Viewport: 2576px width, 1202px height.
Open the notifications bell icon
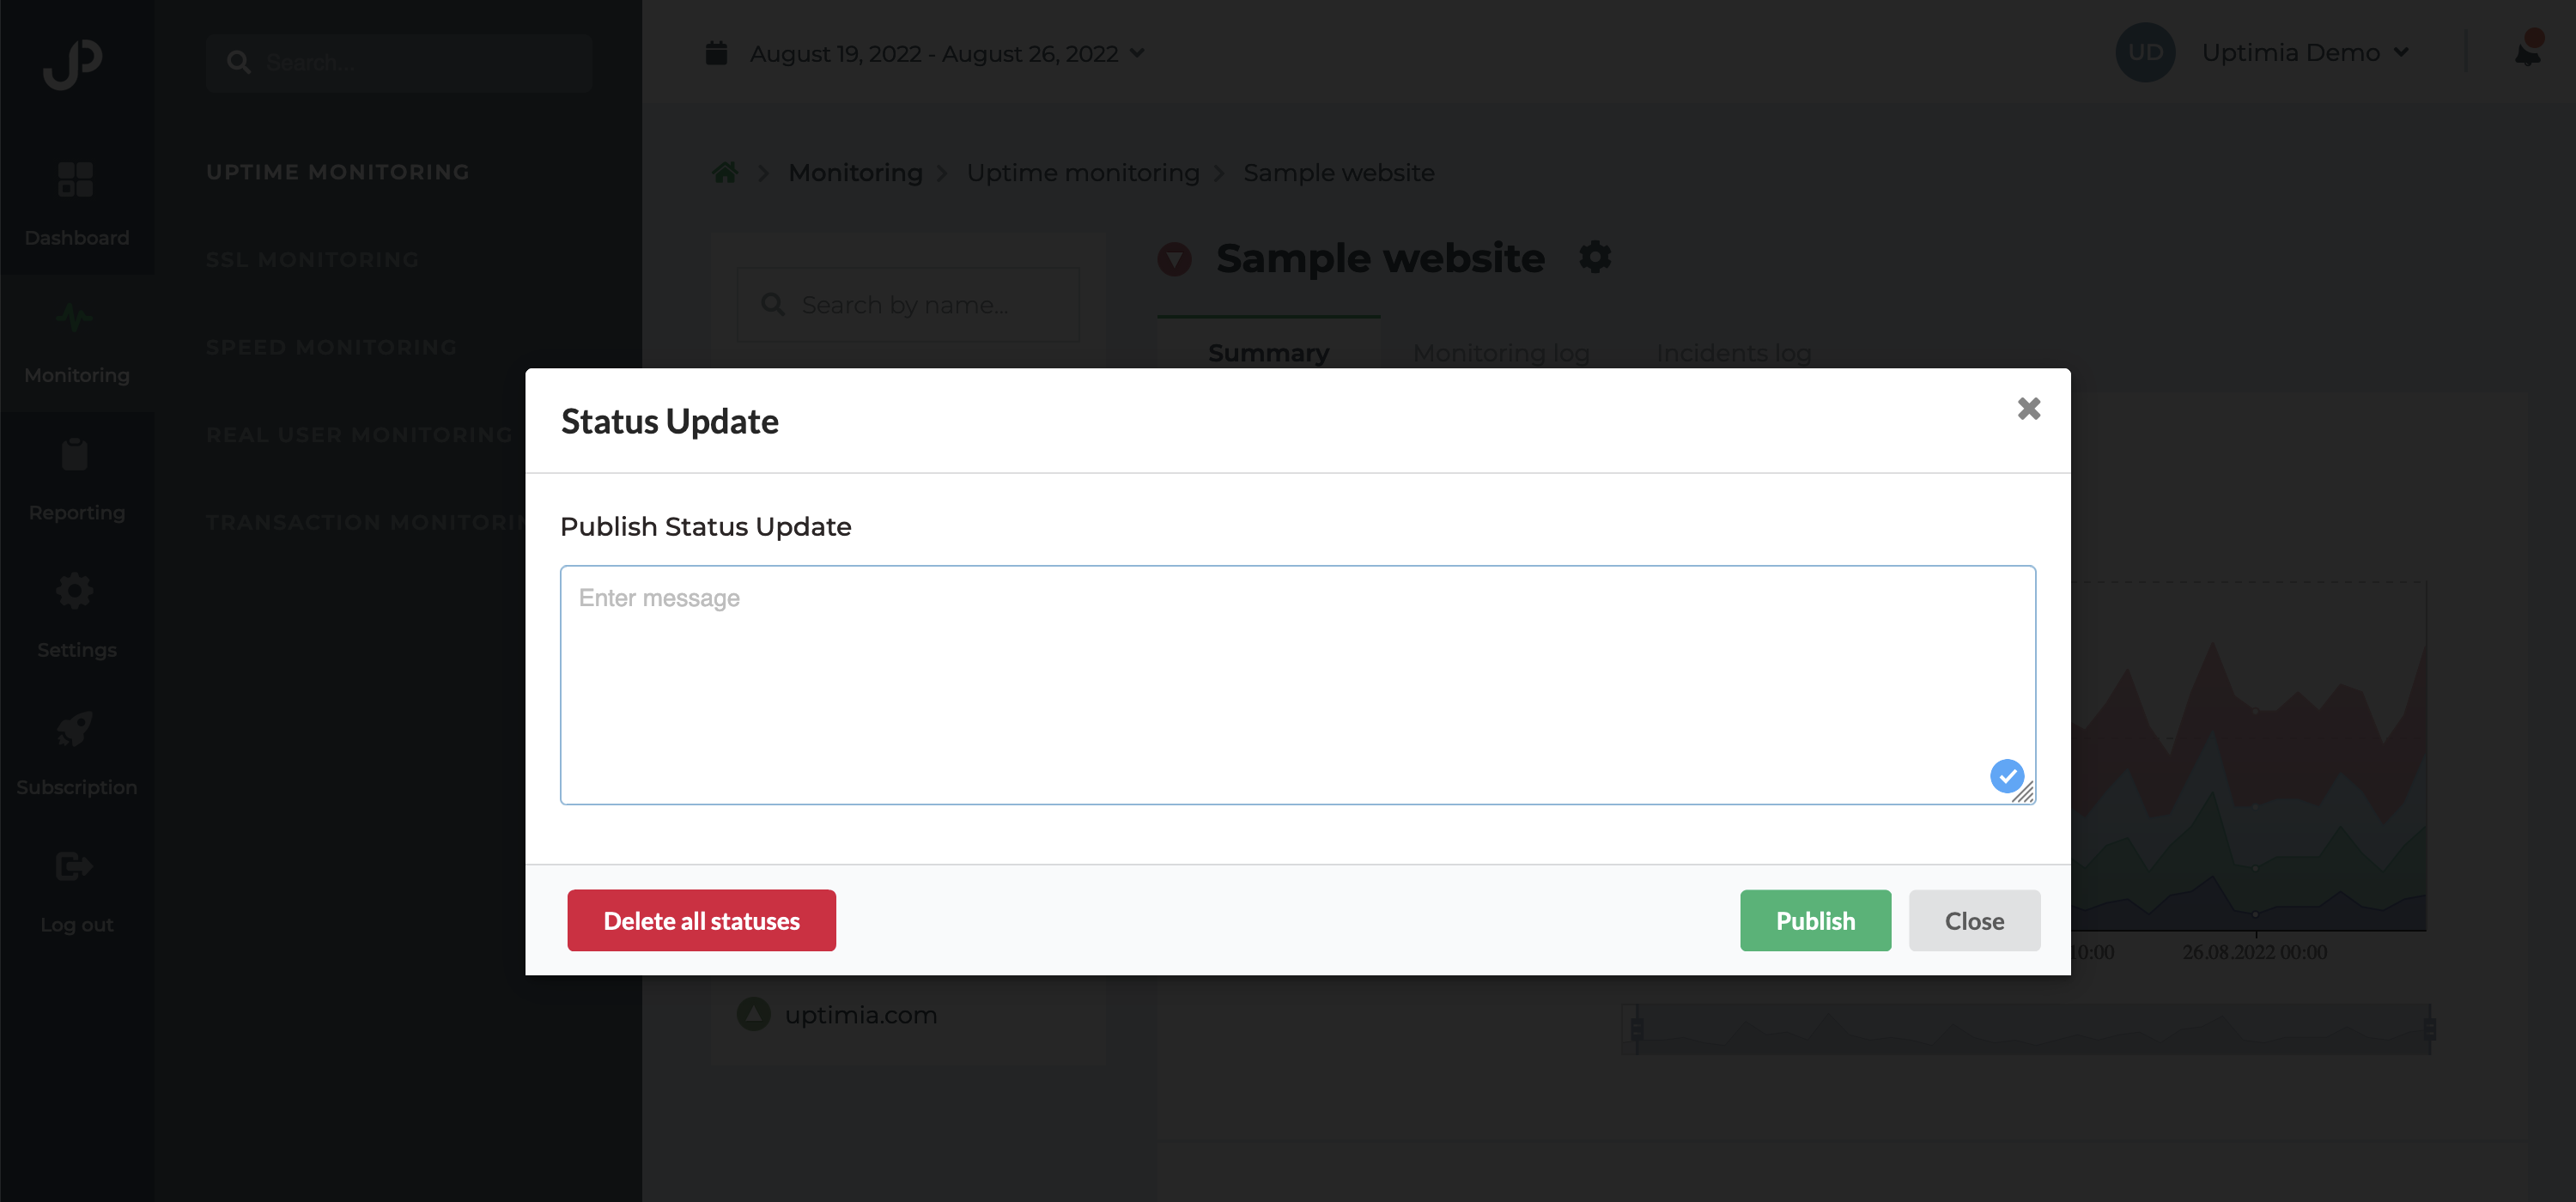pos(2527,51)
